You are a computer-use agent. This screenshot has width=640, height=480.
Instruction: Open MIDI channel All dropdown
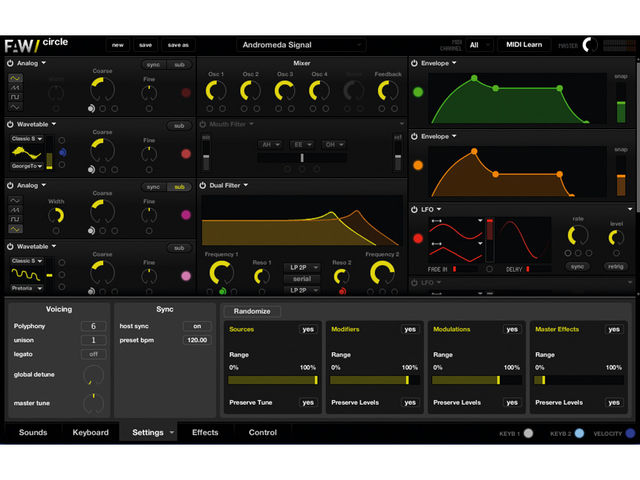480,45
